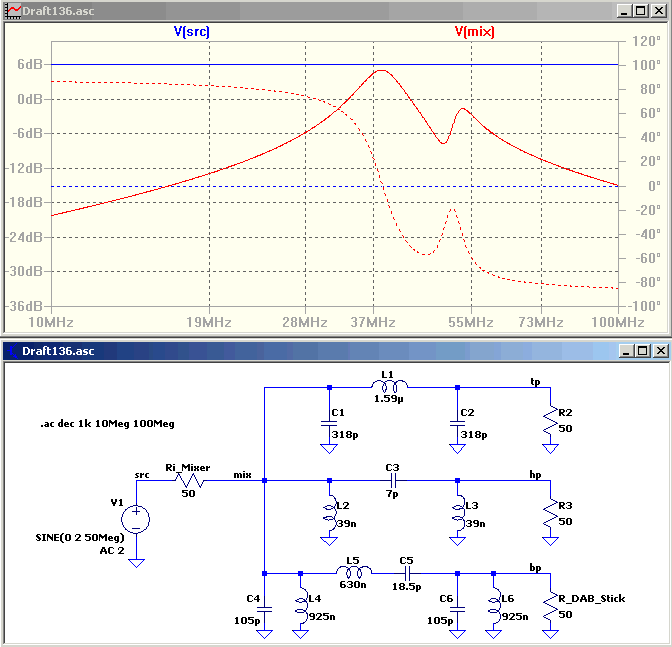Select the Ri_Mixer resistor symbol

(189, 481)
